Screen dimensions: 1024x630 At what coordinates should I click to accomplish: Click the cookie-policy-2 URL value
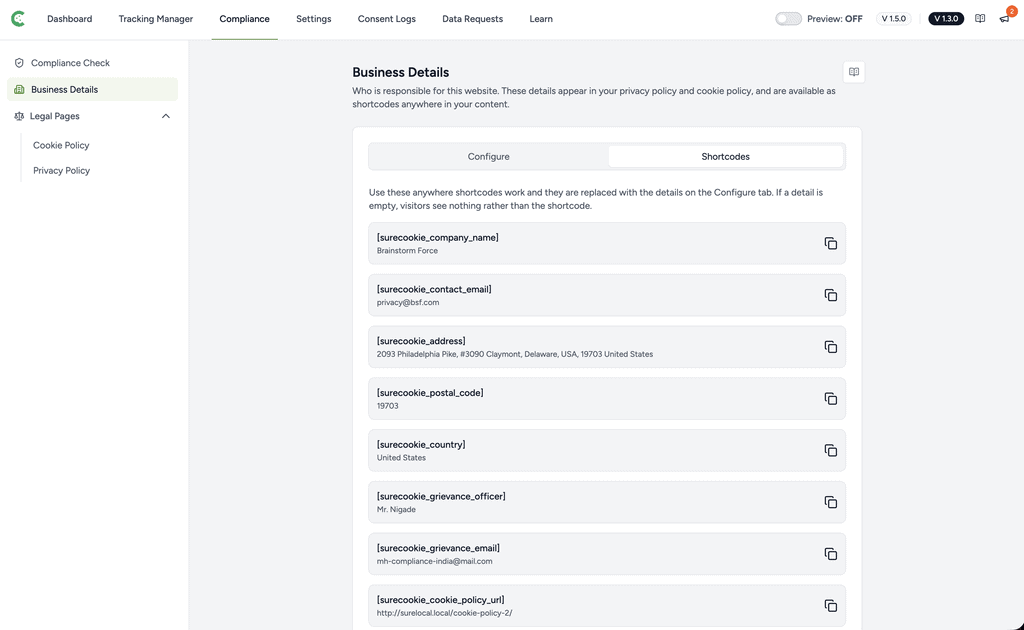pos(444,613)
